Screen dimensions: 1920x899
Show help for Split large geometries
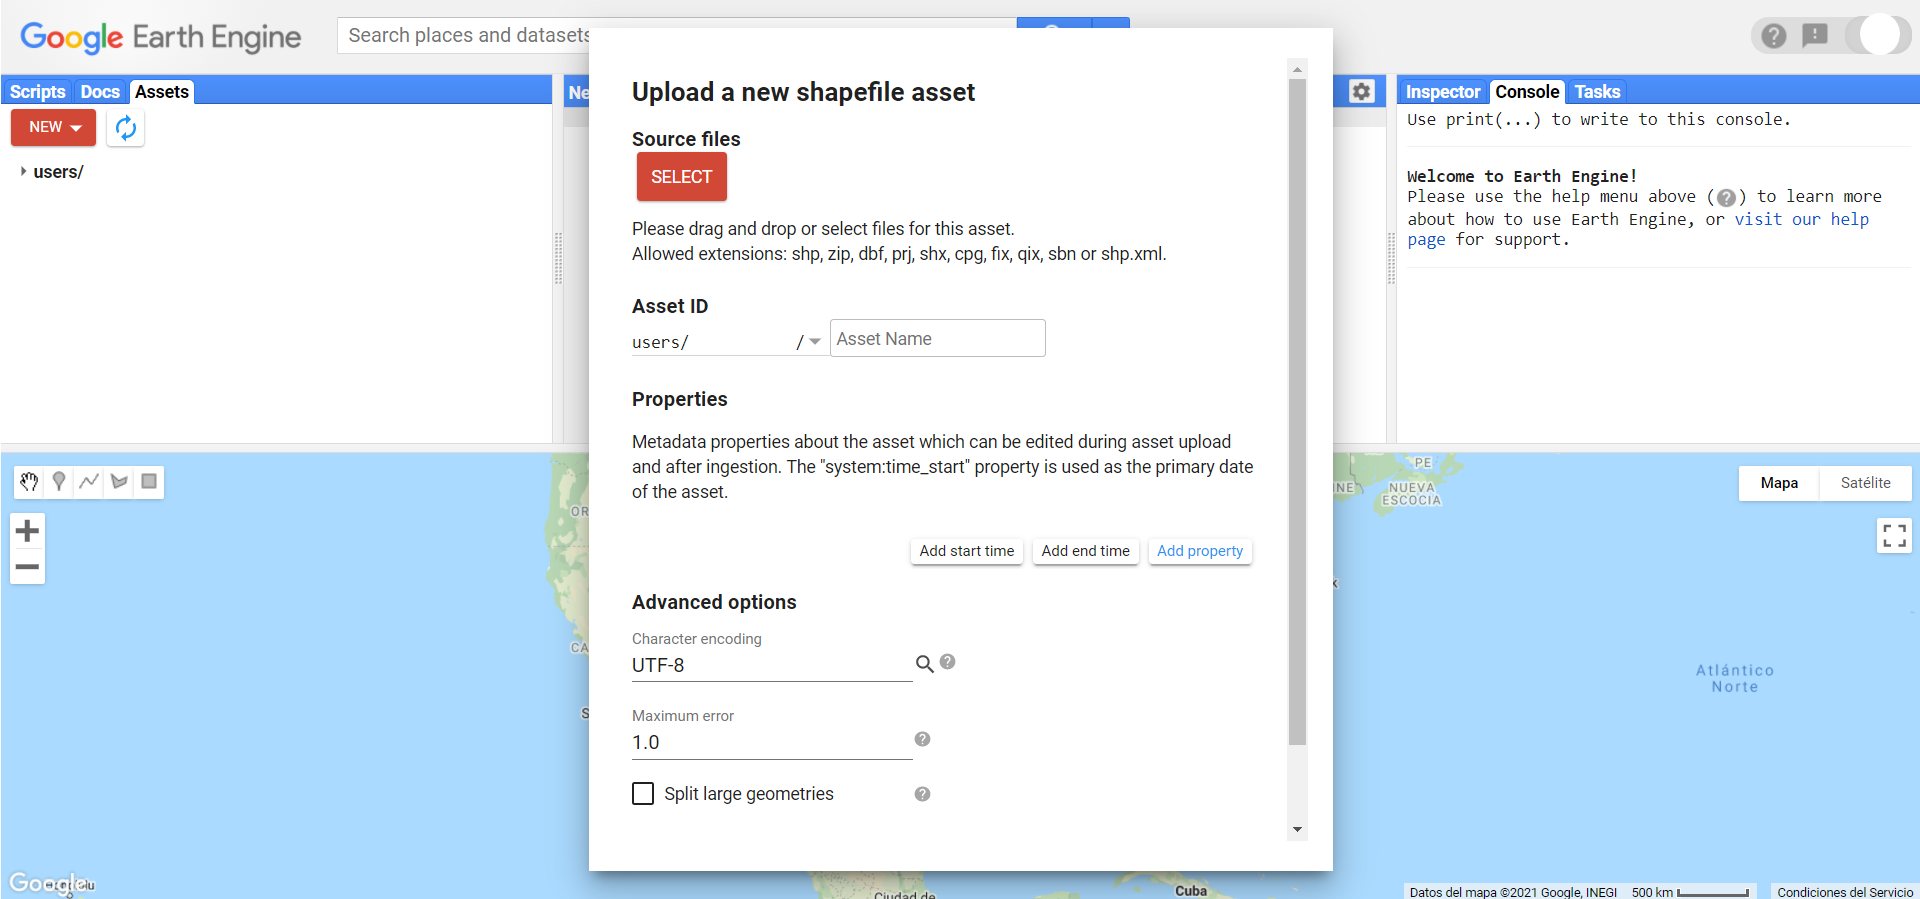coord(922,794)
